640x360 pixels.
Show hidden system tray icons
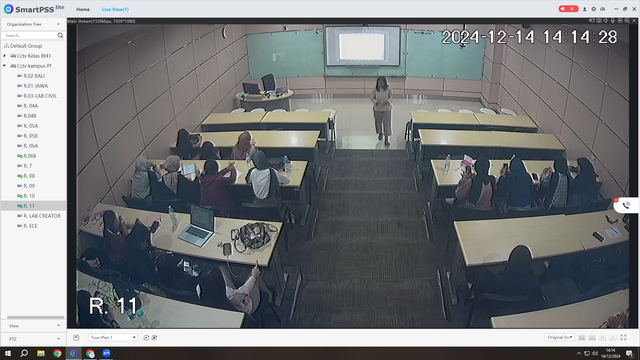coord(578,353)
